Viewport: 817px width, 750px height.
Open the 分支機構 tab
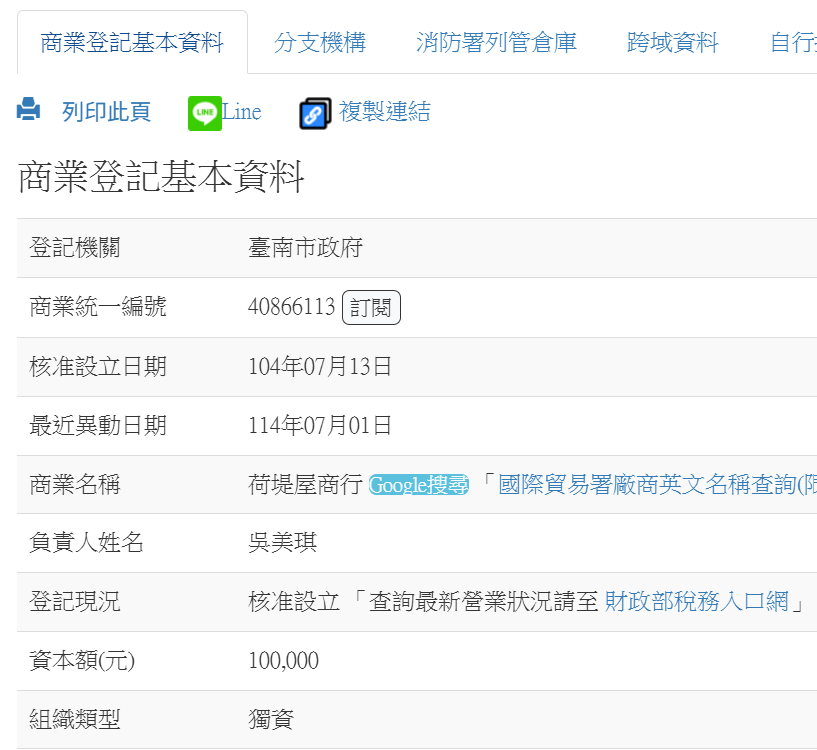point(320,42)
